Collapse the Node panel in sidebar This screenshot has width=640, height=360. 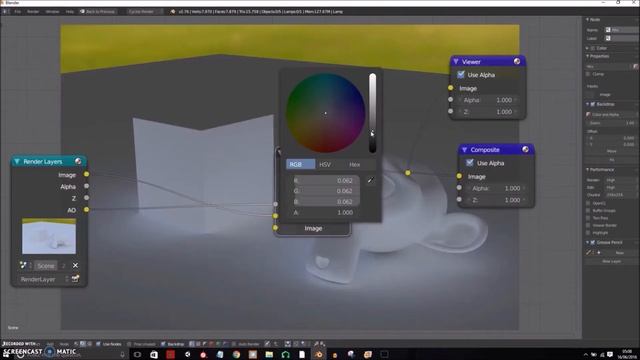coord(588,19)
